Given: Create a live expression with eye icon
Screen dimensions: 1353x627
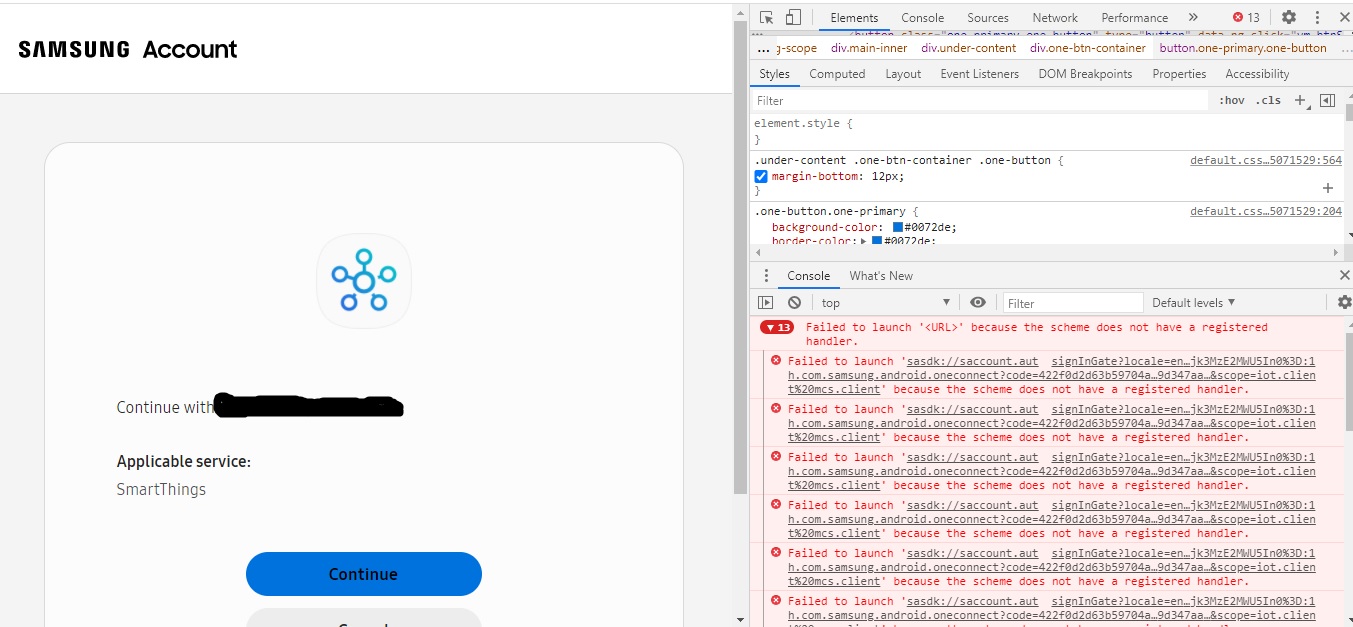Looking at the screenshot, I should 978,302.
